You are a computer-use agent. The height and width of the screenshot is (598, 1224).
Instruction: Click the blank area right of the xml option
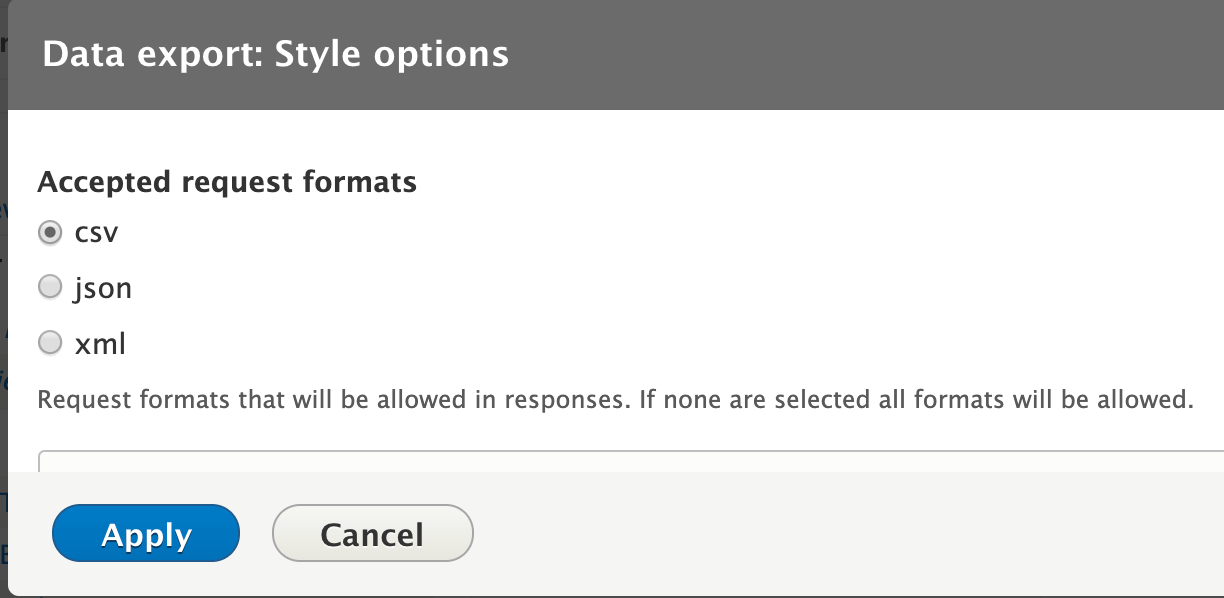pos(650,344)
